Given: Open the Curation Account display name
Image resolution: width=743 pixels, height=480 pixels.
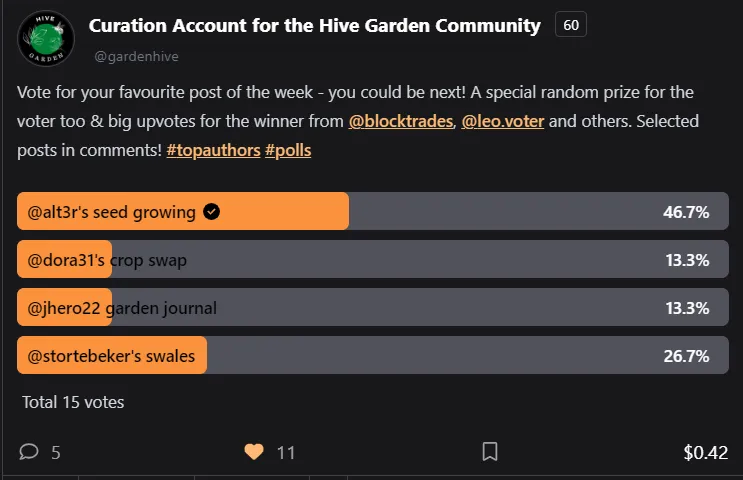Looking at the screenshot, I should point(315,26).
